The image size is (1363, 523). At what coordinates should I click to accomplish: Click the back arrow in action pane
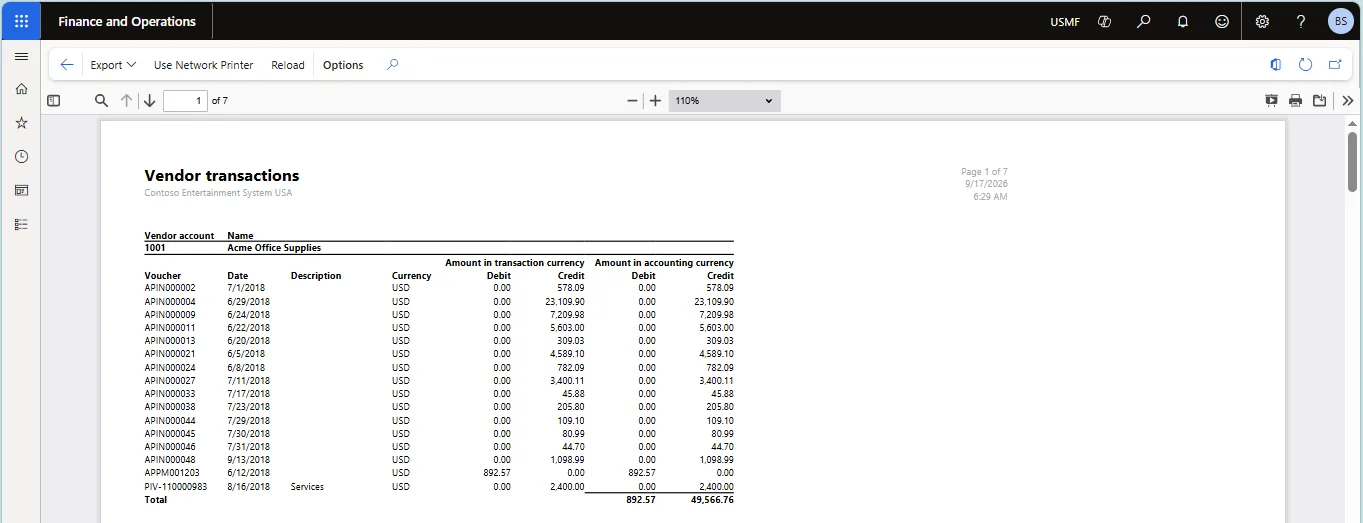(67, 65)
